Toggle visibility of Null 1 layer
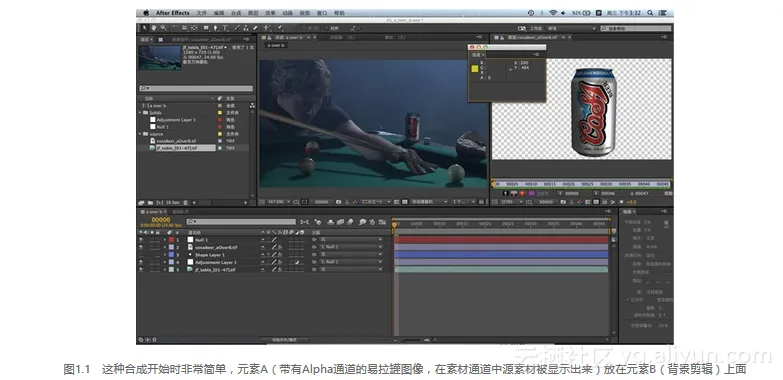The width and height of the screenshot is (783, 380). click(141, 240)
